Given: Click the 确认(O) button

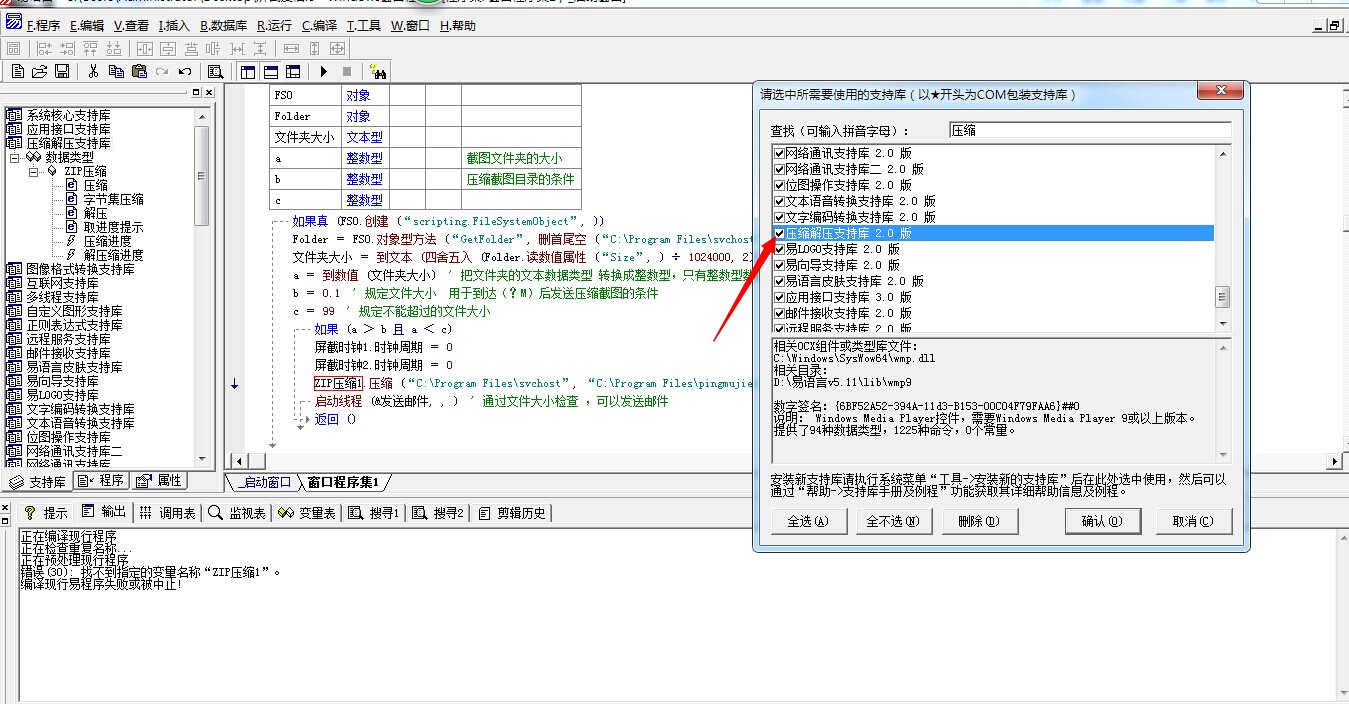Looking at the screenshot, I should (x=1102, y=521).
